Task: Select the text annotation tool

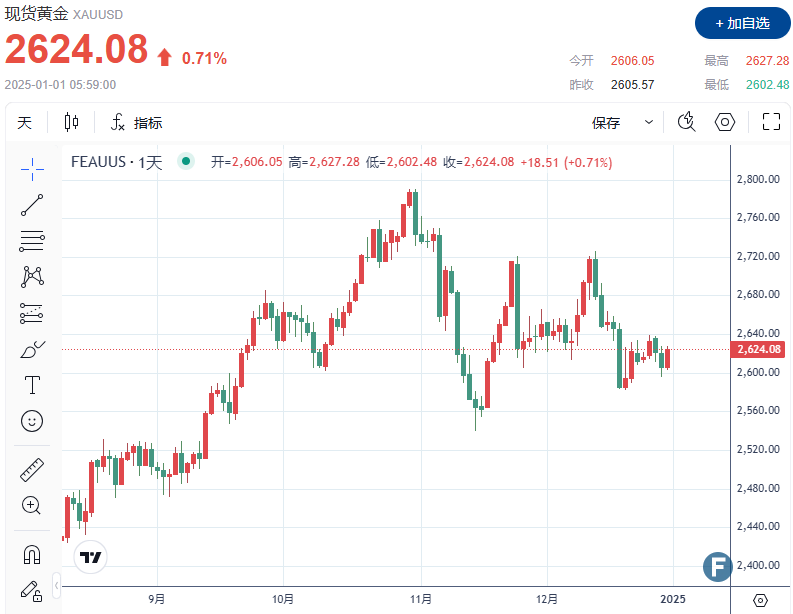Action: tap(32, 385)
